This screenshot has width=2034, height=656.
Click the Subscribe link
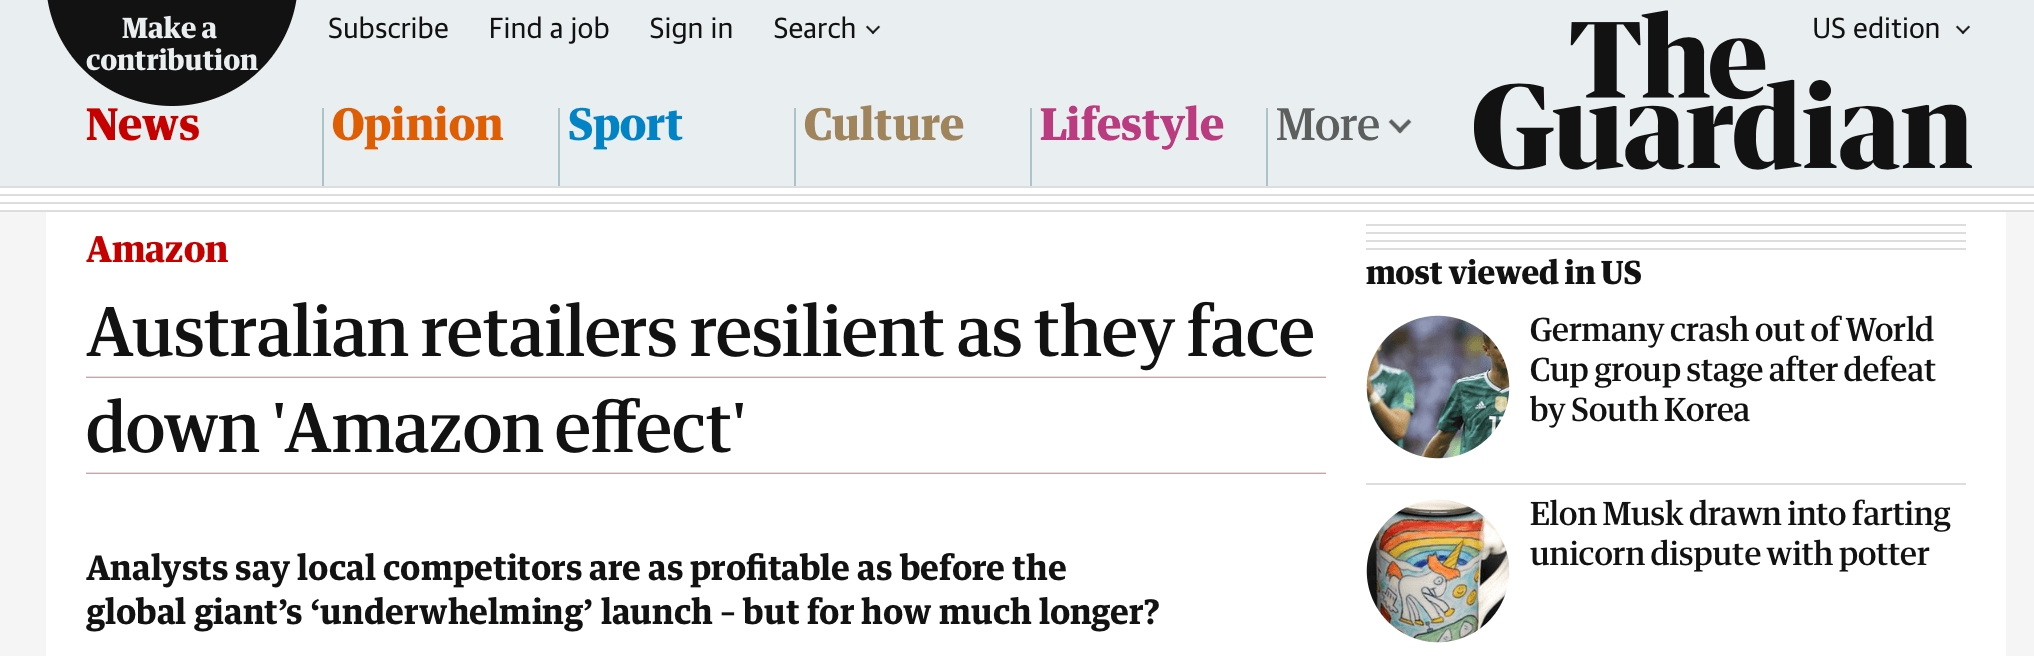(388, 29)
